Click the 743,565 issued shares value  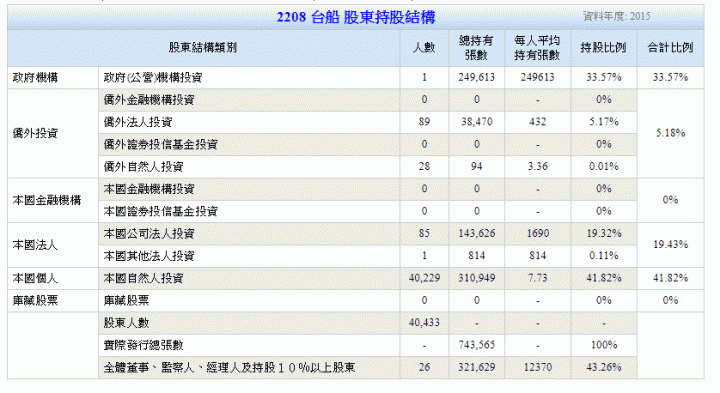(477, 345)
